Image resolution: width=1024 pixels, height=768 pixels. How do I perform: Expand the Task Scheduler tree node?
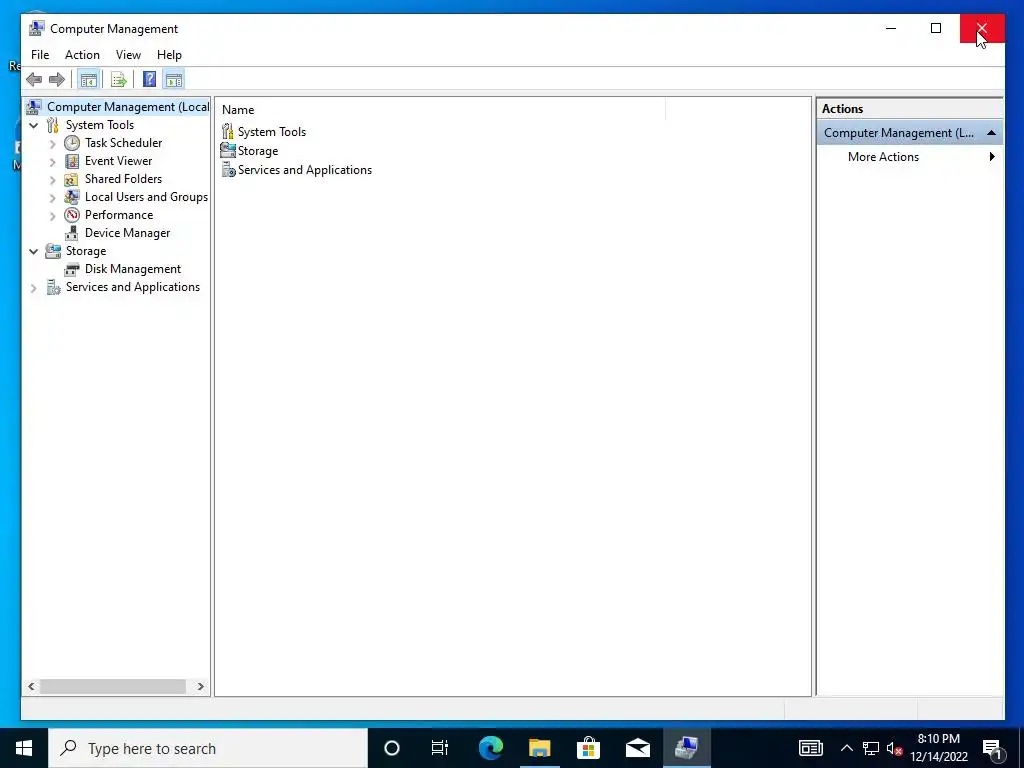pyautogui.click(x=53, y=143)
